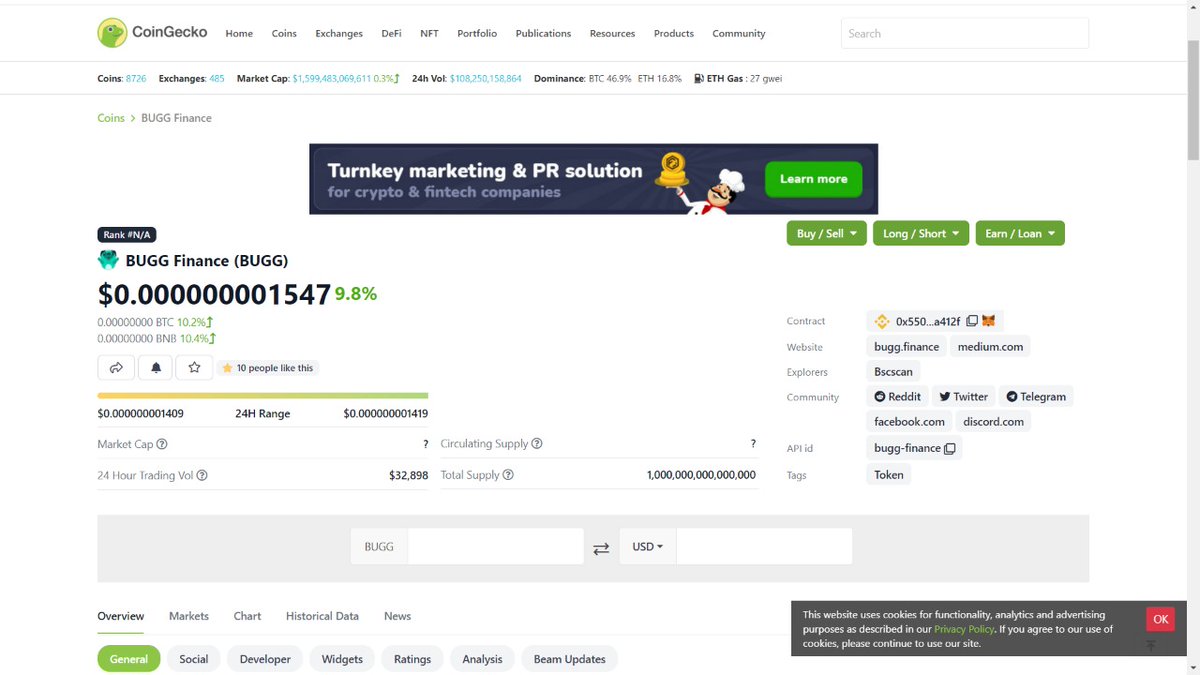Click the 24 Hour Trading Vol help icon
This screenshot has width=1200, height=675.
pos(202,476)
